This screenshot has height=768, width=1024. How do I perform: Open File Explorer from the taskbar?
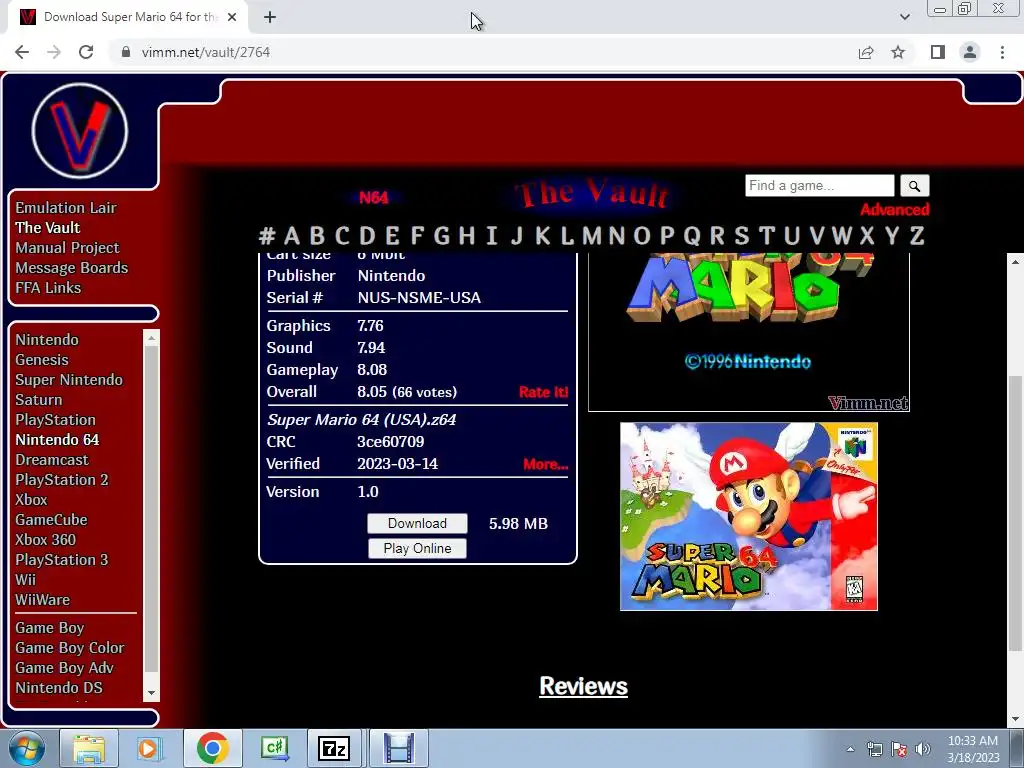[89, 748]
